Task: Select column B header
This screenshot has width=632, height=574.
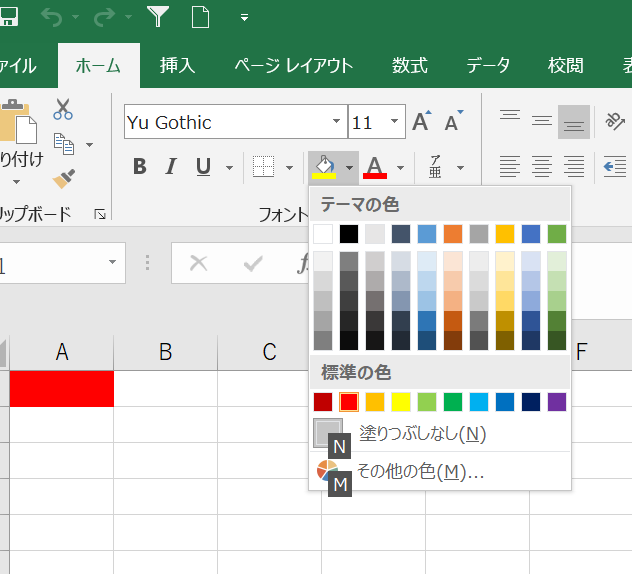Action: tap(165, 352)
